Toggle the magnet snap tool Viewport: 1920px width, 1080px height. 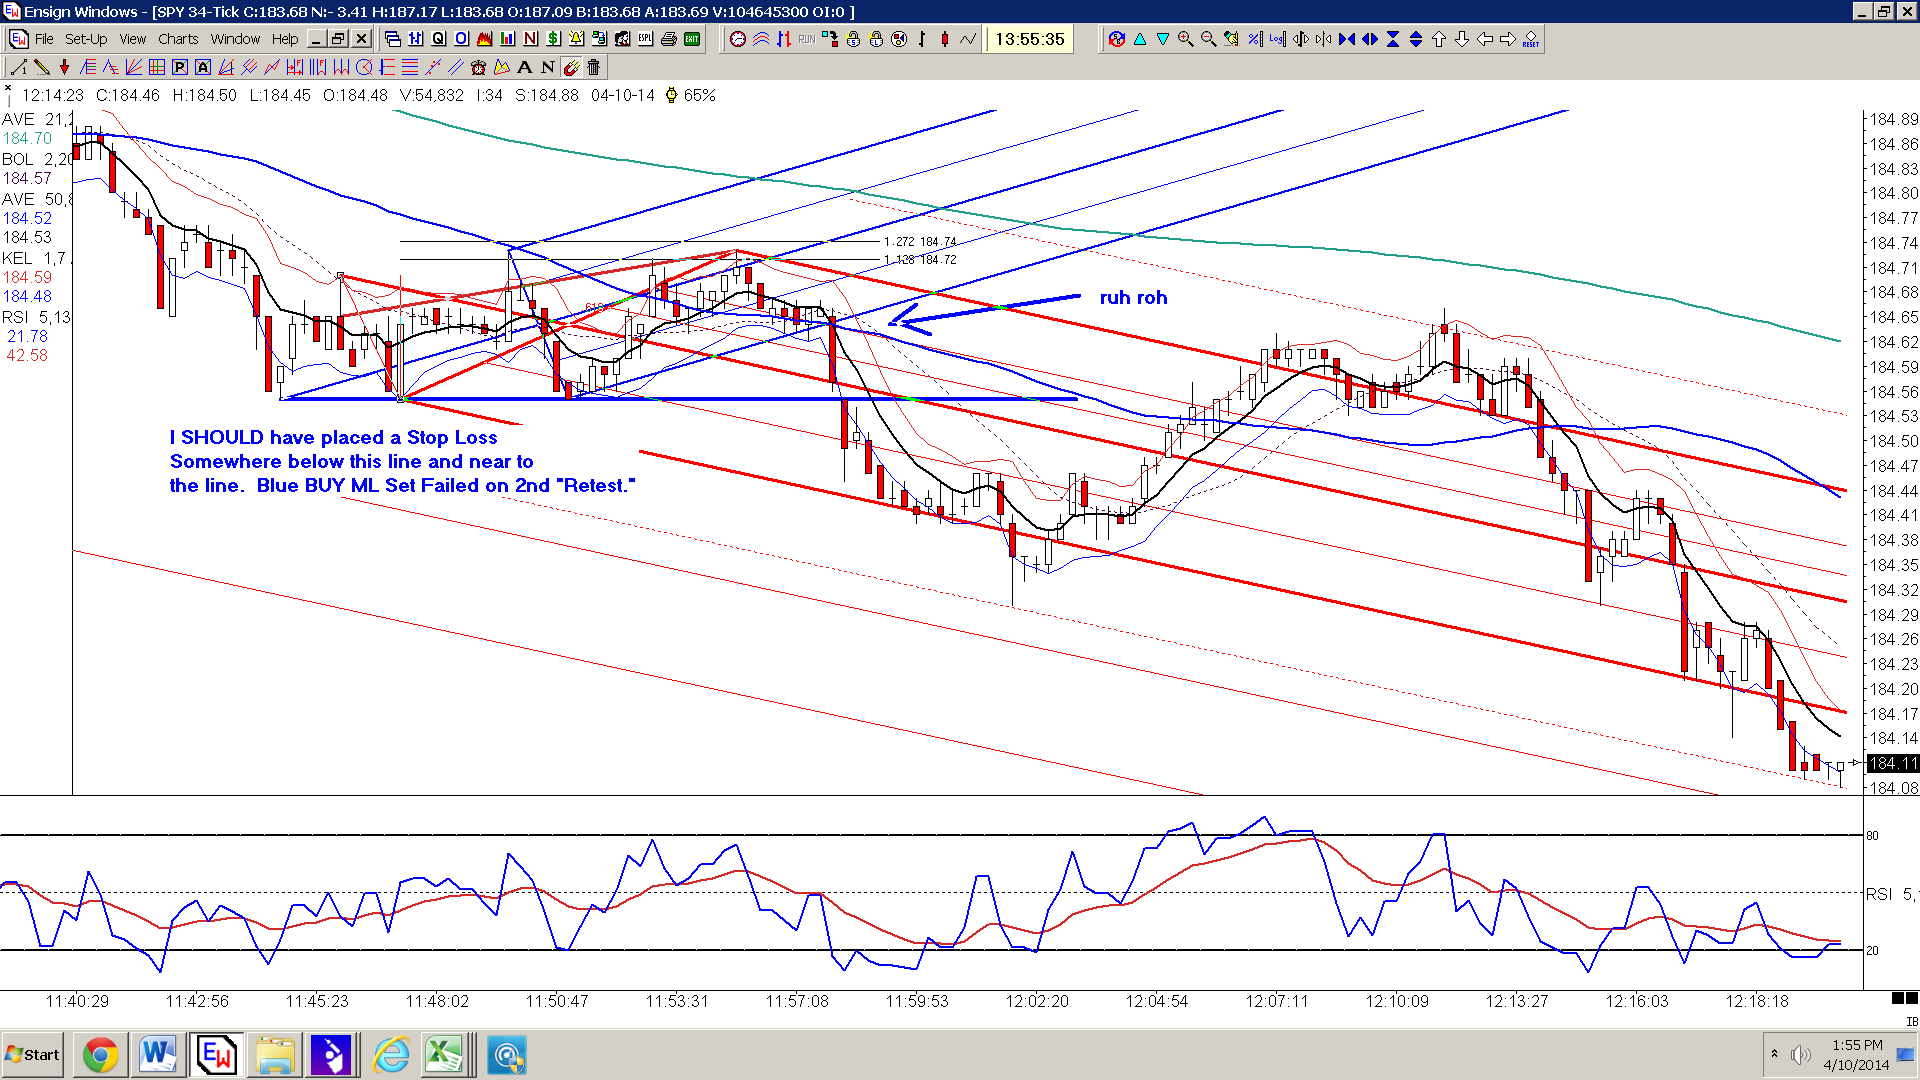(570, 67)
